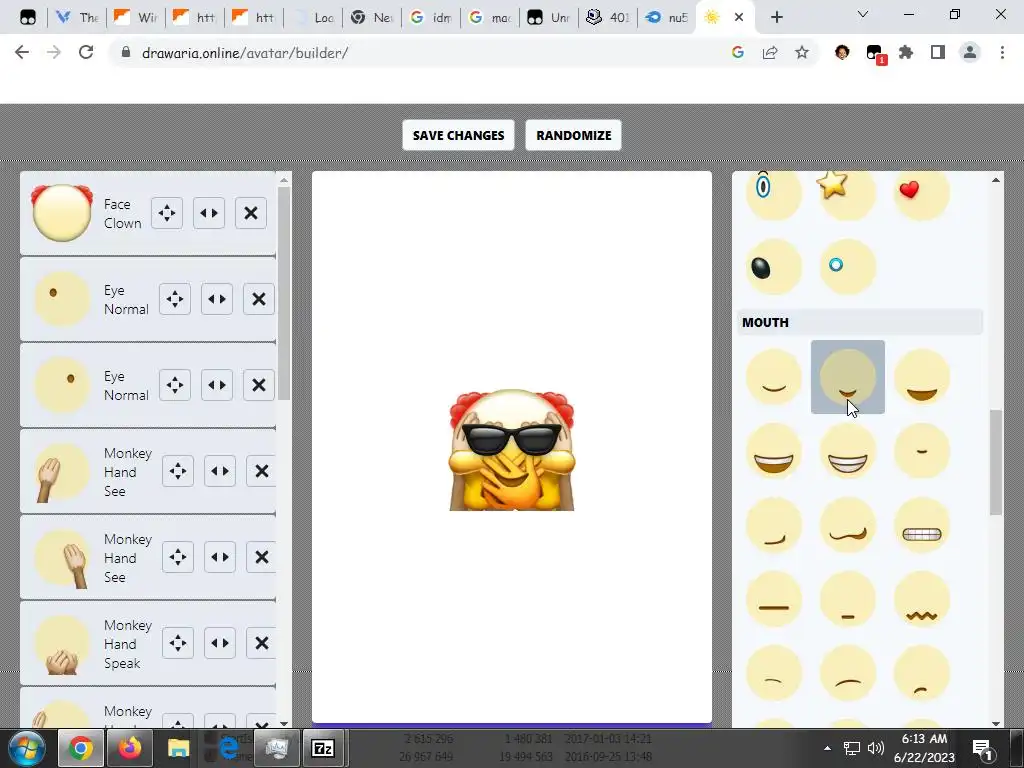Screen dimensions: 1024x768
Task: Open Firefox from the taskbar
Action: click(x=130, y=748)
